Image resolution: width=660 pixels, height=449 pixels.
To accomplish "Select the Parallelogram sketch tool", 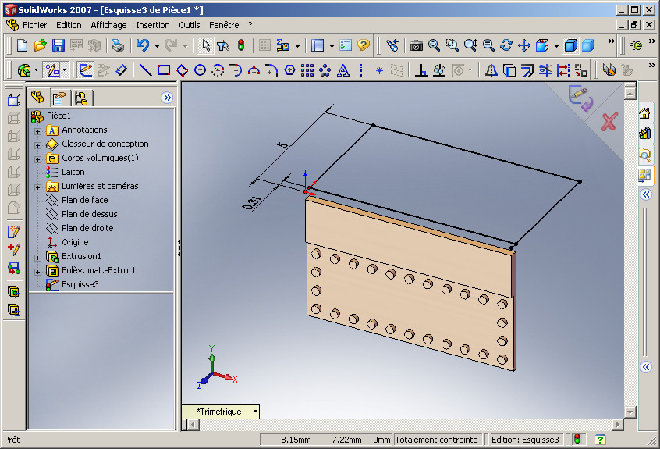I will click(x=182, y=70).
